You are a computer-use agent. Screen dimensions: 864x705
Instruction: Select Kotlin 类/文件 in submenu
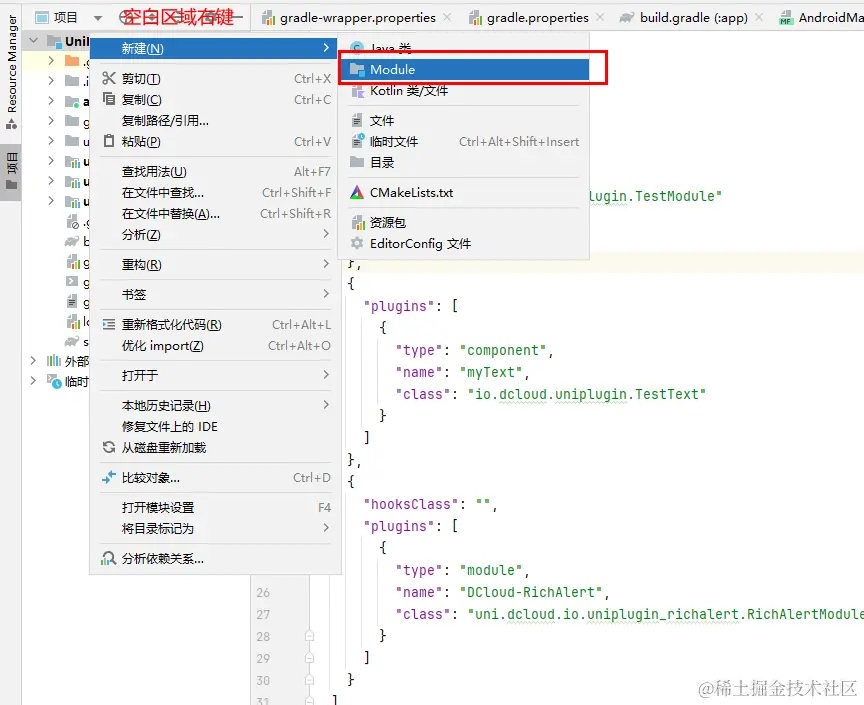[x=463, y=91]
